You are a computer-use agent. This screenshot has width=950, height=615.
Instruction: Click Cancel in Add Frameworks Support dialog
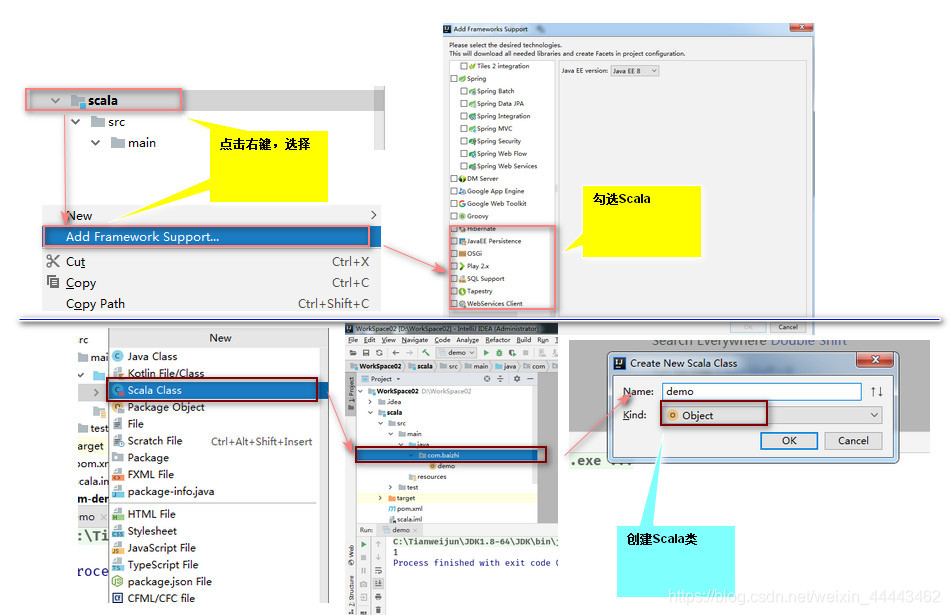pos(788,327)
